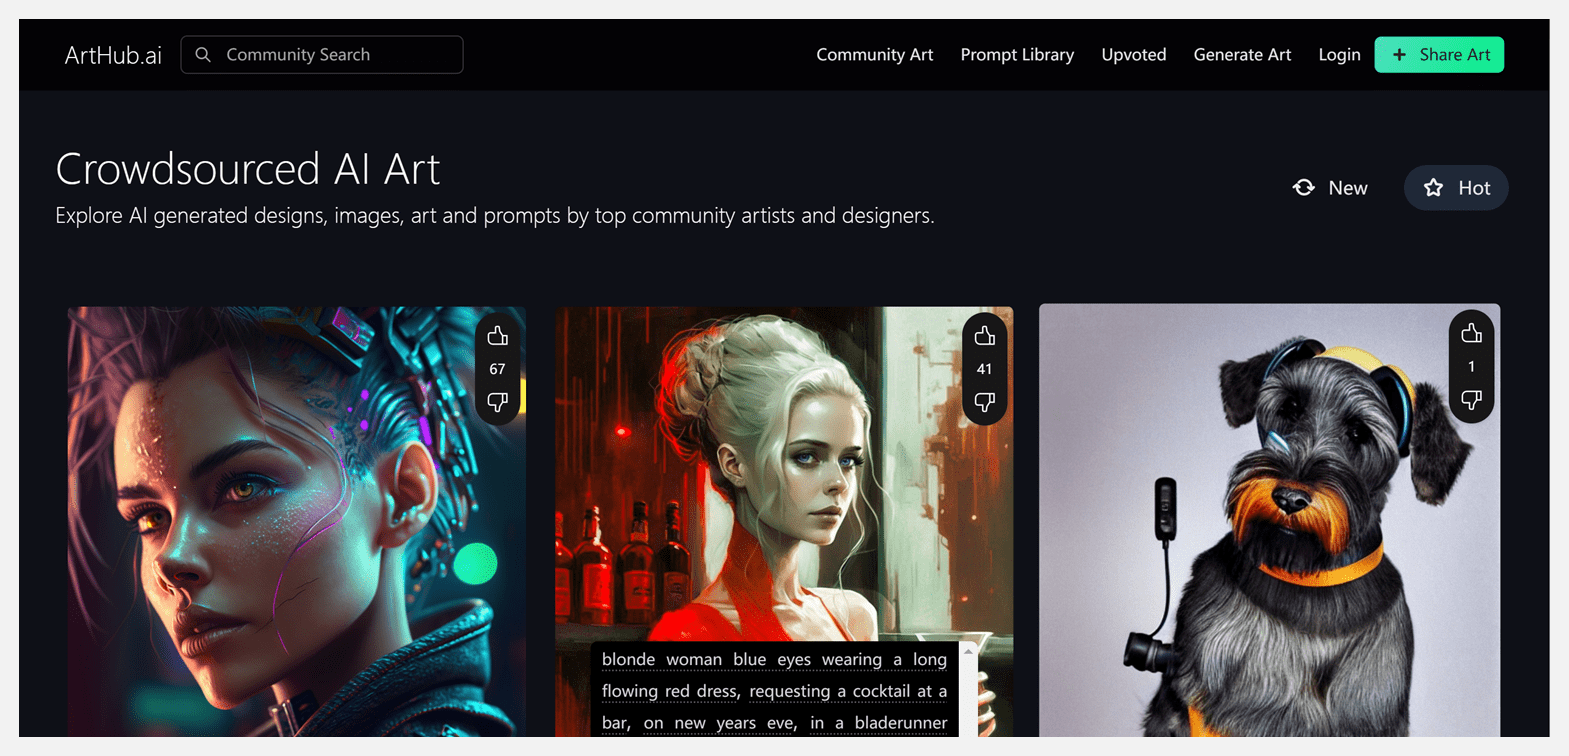Click the plus icon on Share Art
This screenshot has width=1569, height=756.
[x=1399, y=55]
